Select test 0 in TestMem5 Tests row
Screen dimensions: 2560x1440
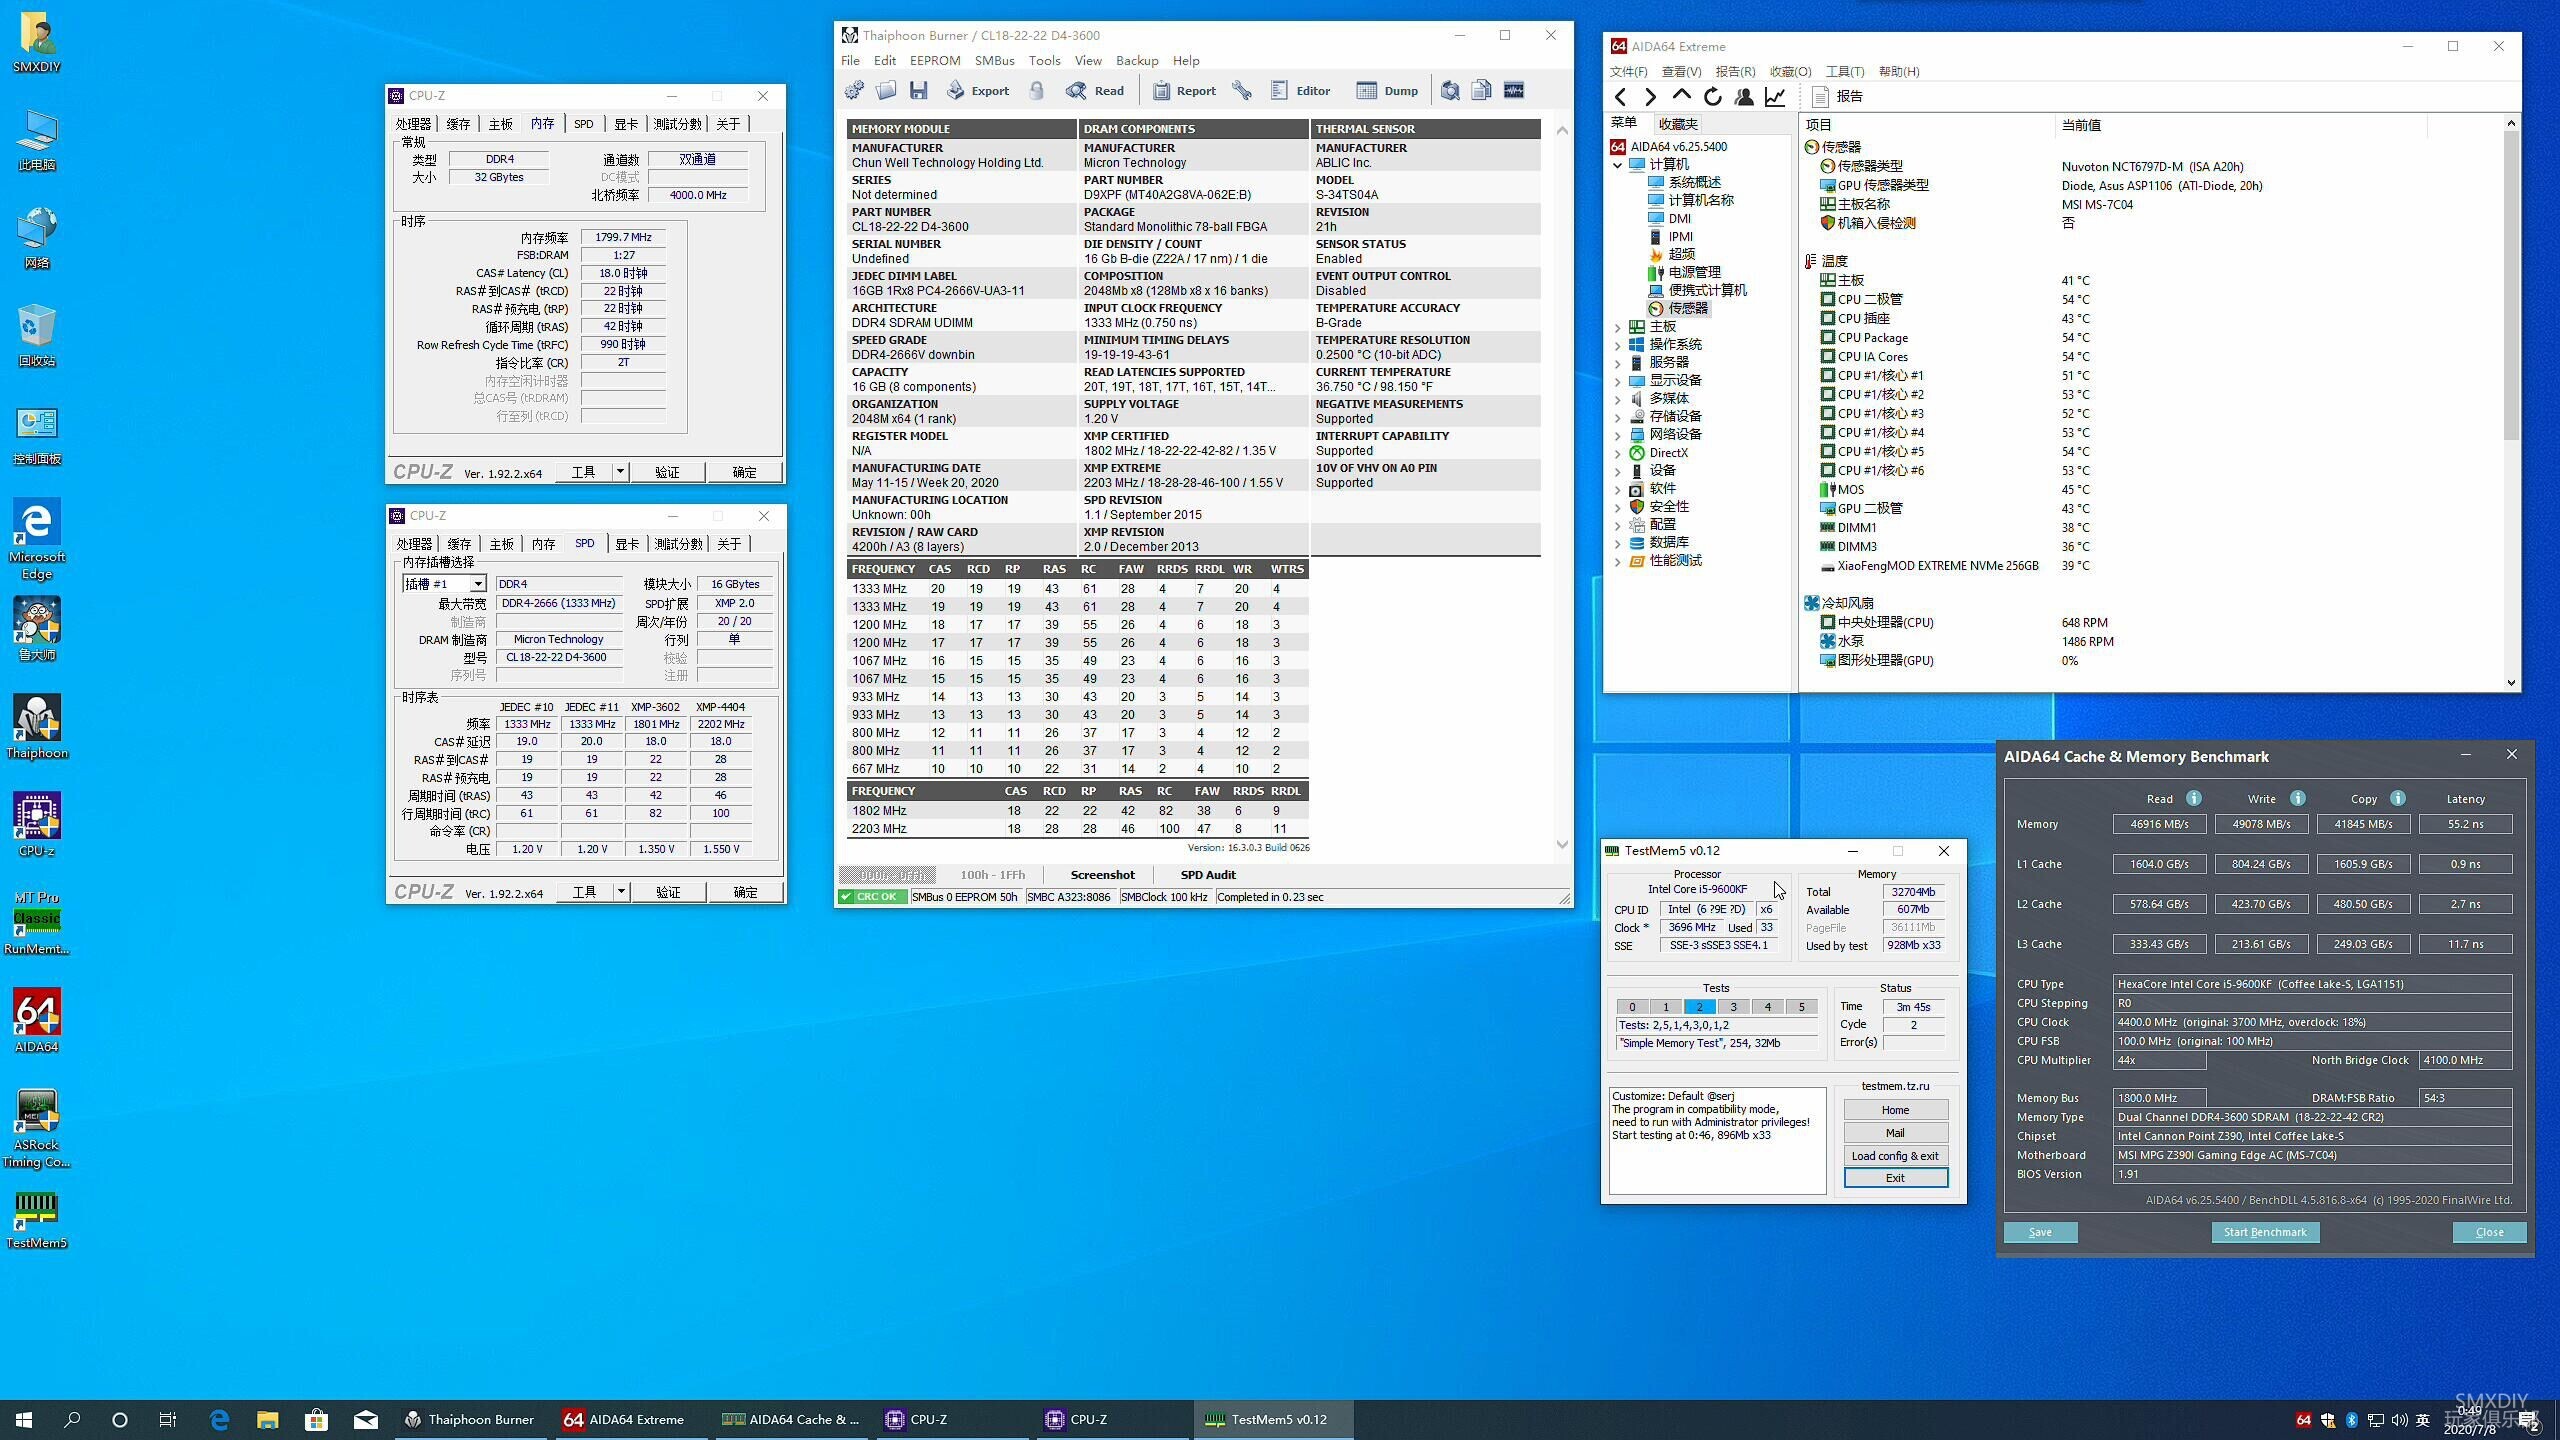tap(1632, 1007)
